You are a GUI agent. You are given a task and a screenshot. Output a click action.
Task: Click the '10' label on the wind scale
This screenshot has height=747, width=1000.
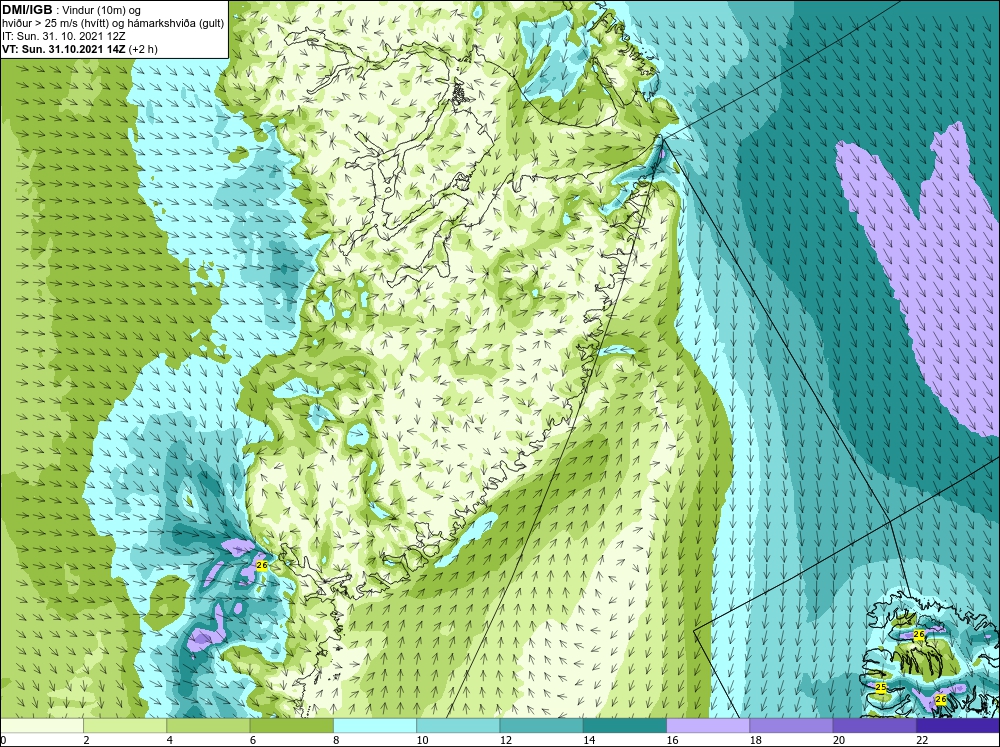[x=422, y=740]
